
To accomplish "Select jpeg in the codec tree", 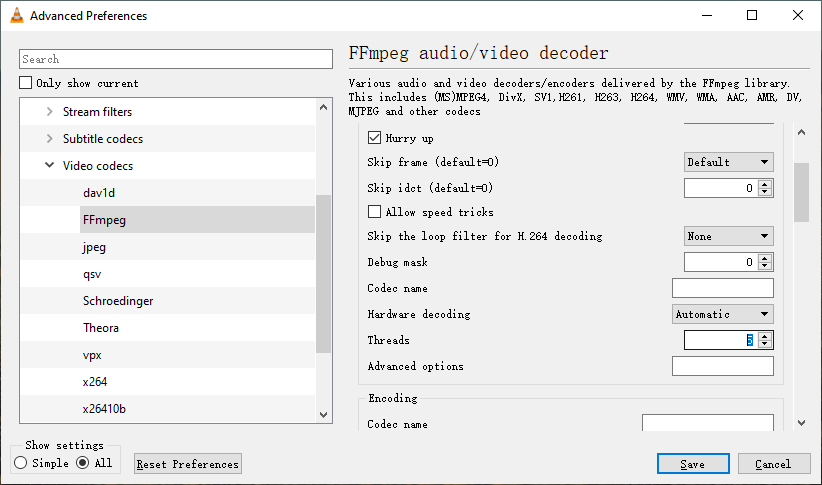I will click(x=94, y=247).
